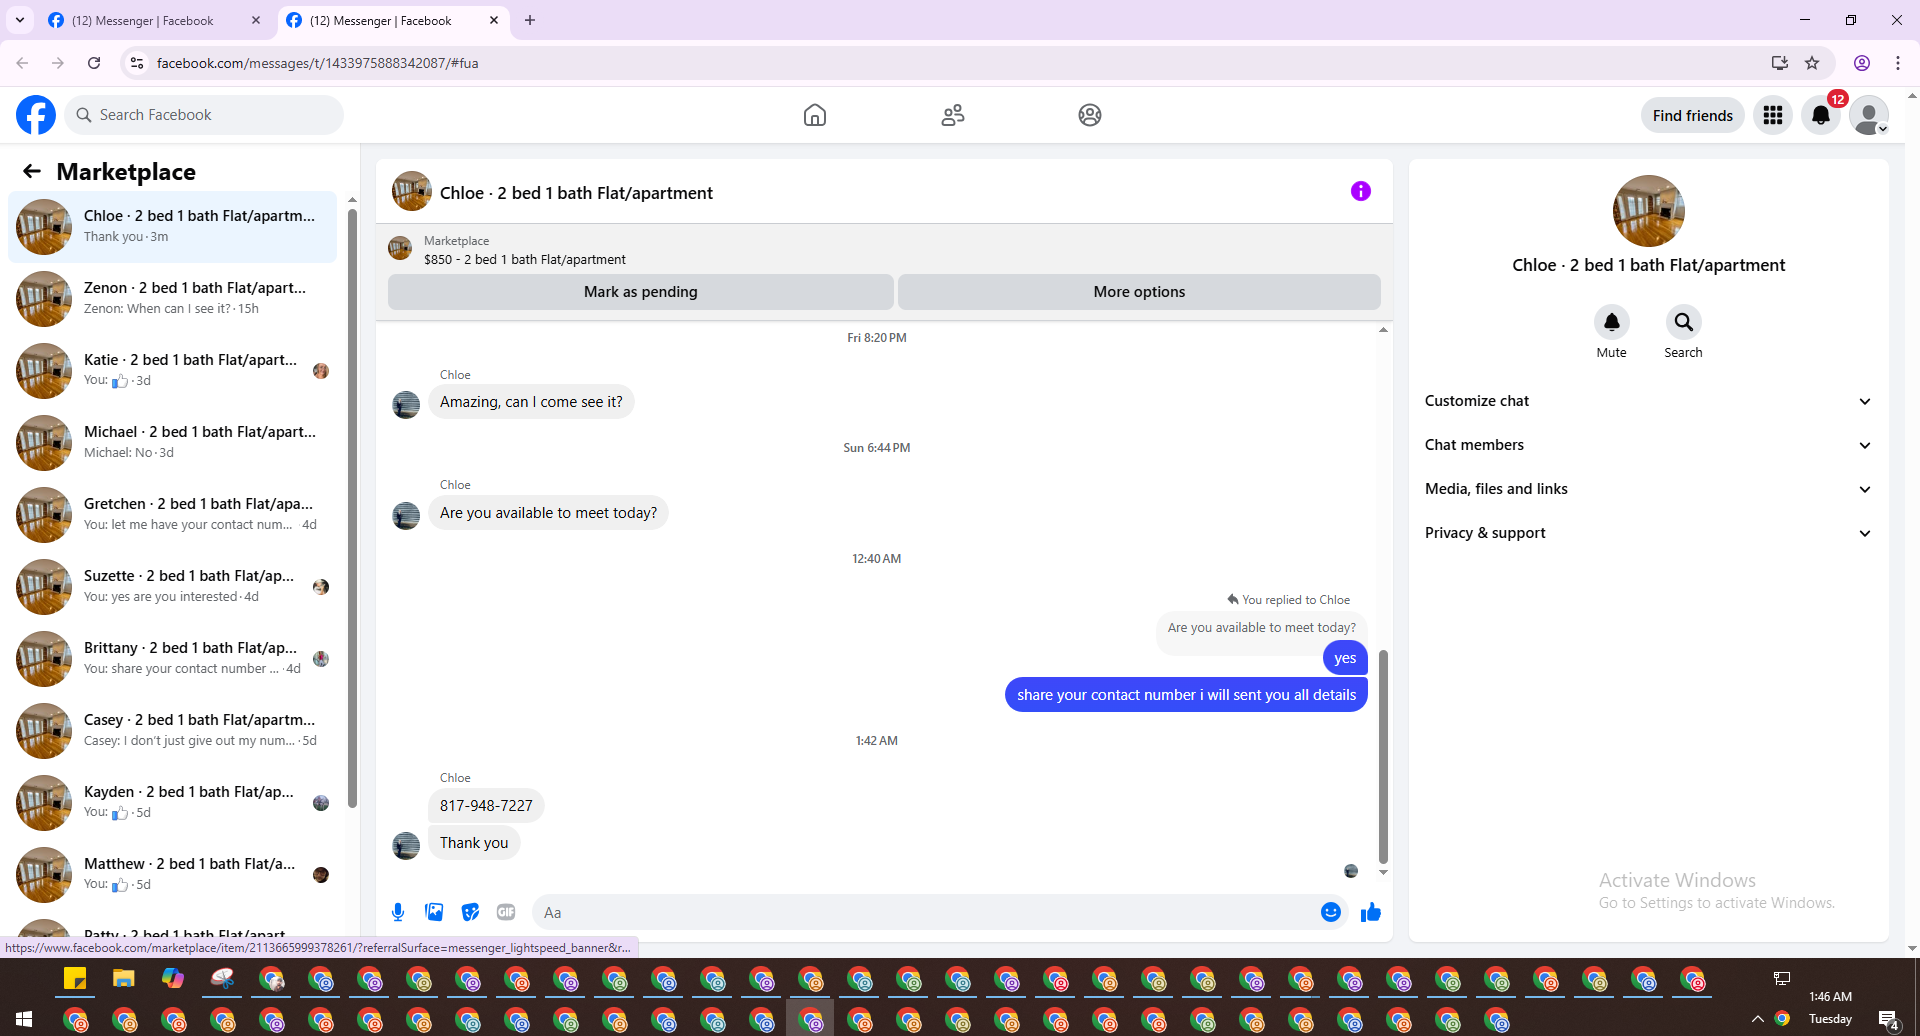Choose a GIF in message composer
Screen dimensions: 1920x1036
click(506, 912)
